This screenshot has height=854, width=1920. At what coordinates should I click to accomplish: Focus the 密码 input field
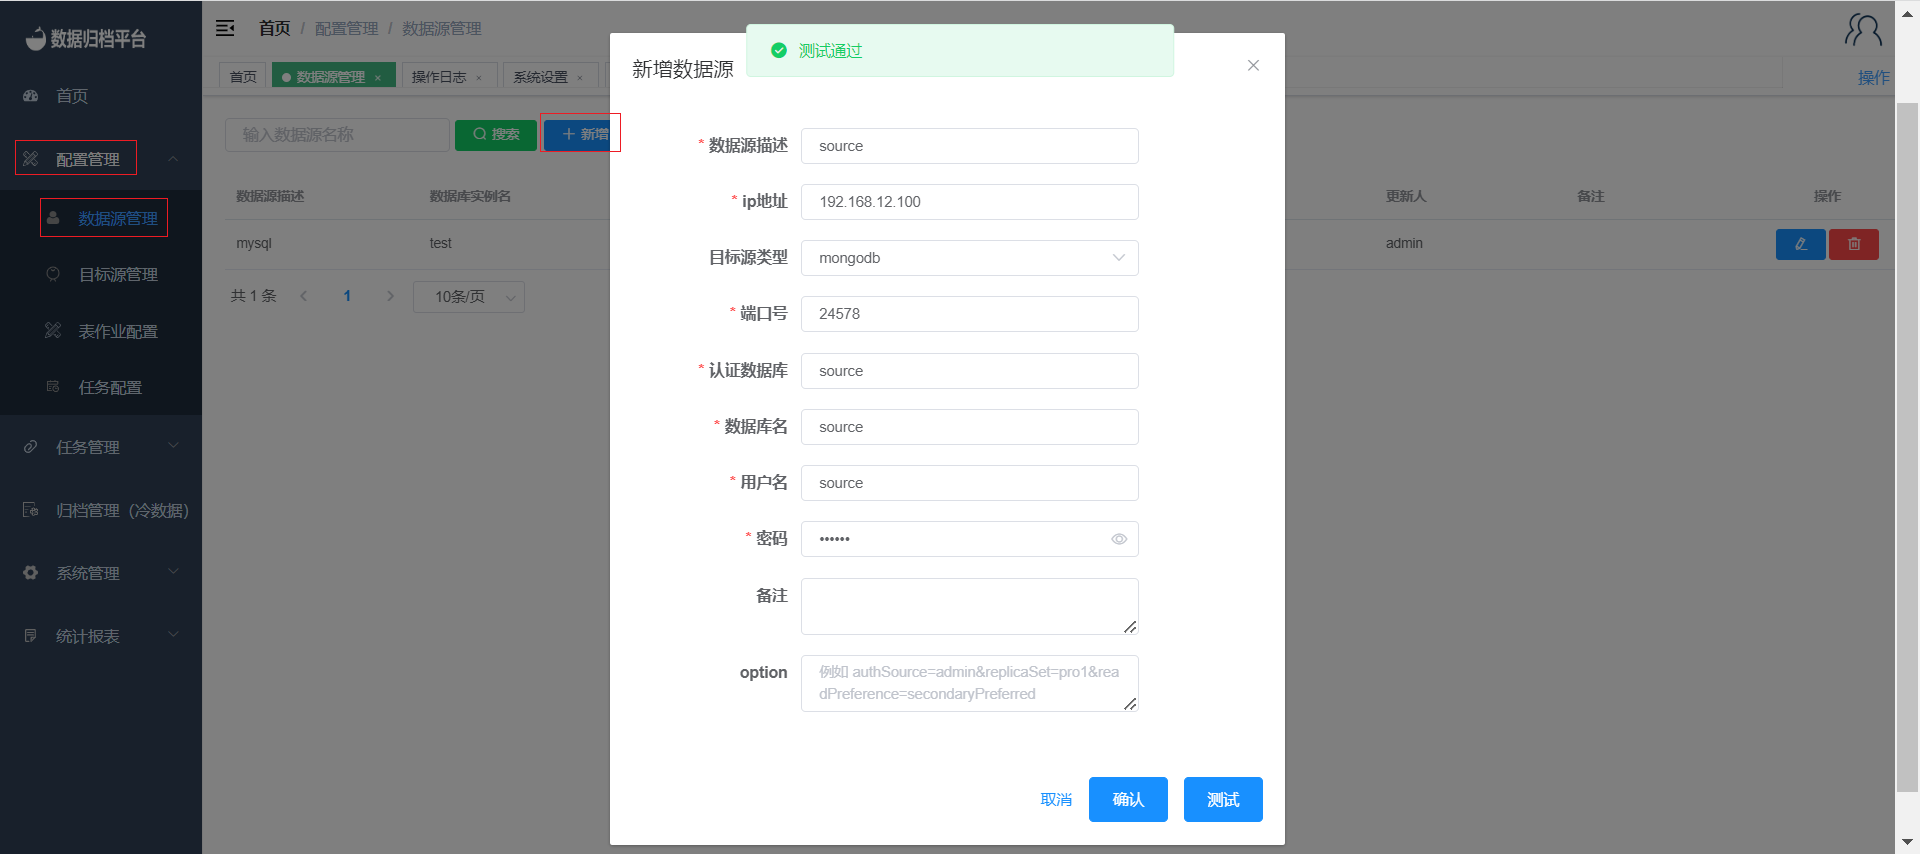pos(969,539)
